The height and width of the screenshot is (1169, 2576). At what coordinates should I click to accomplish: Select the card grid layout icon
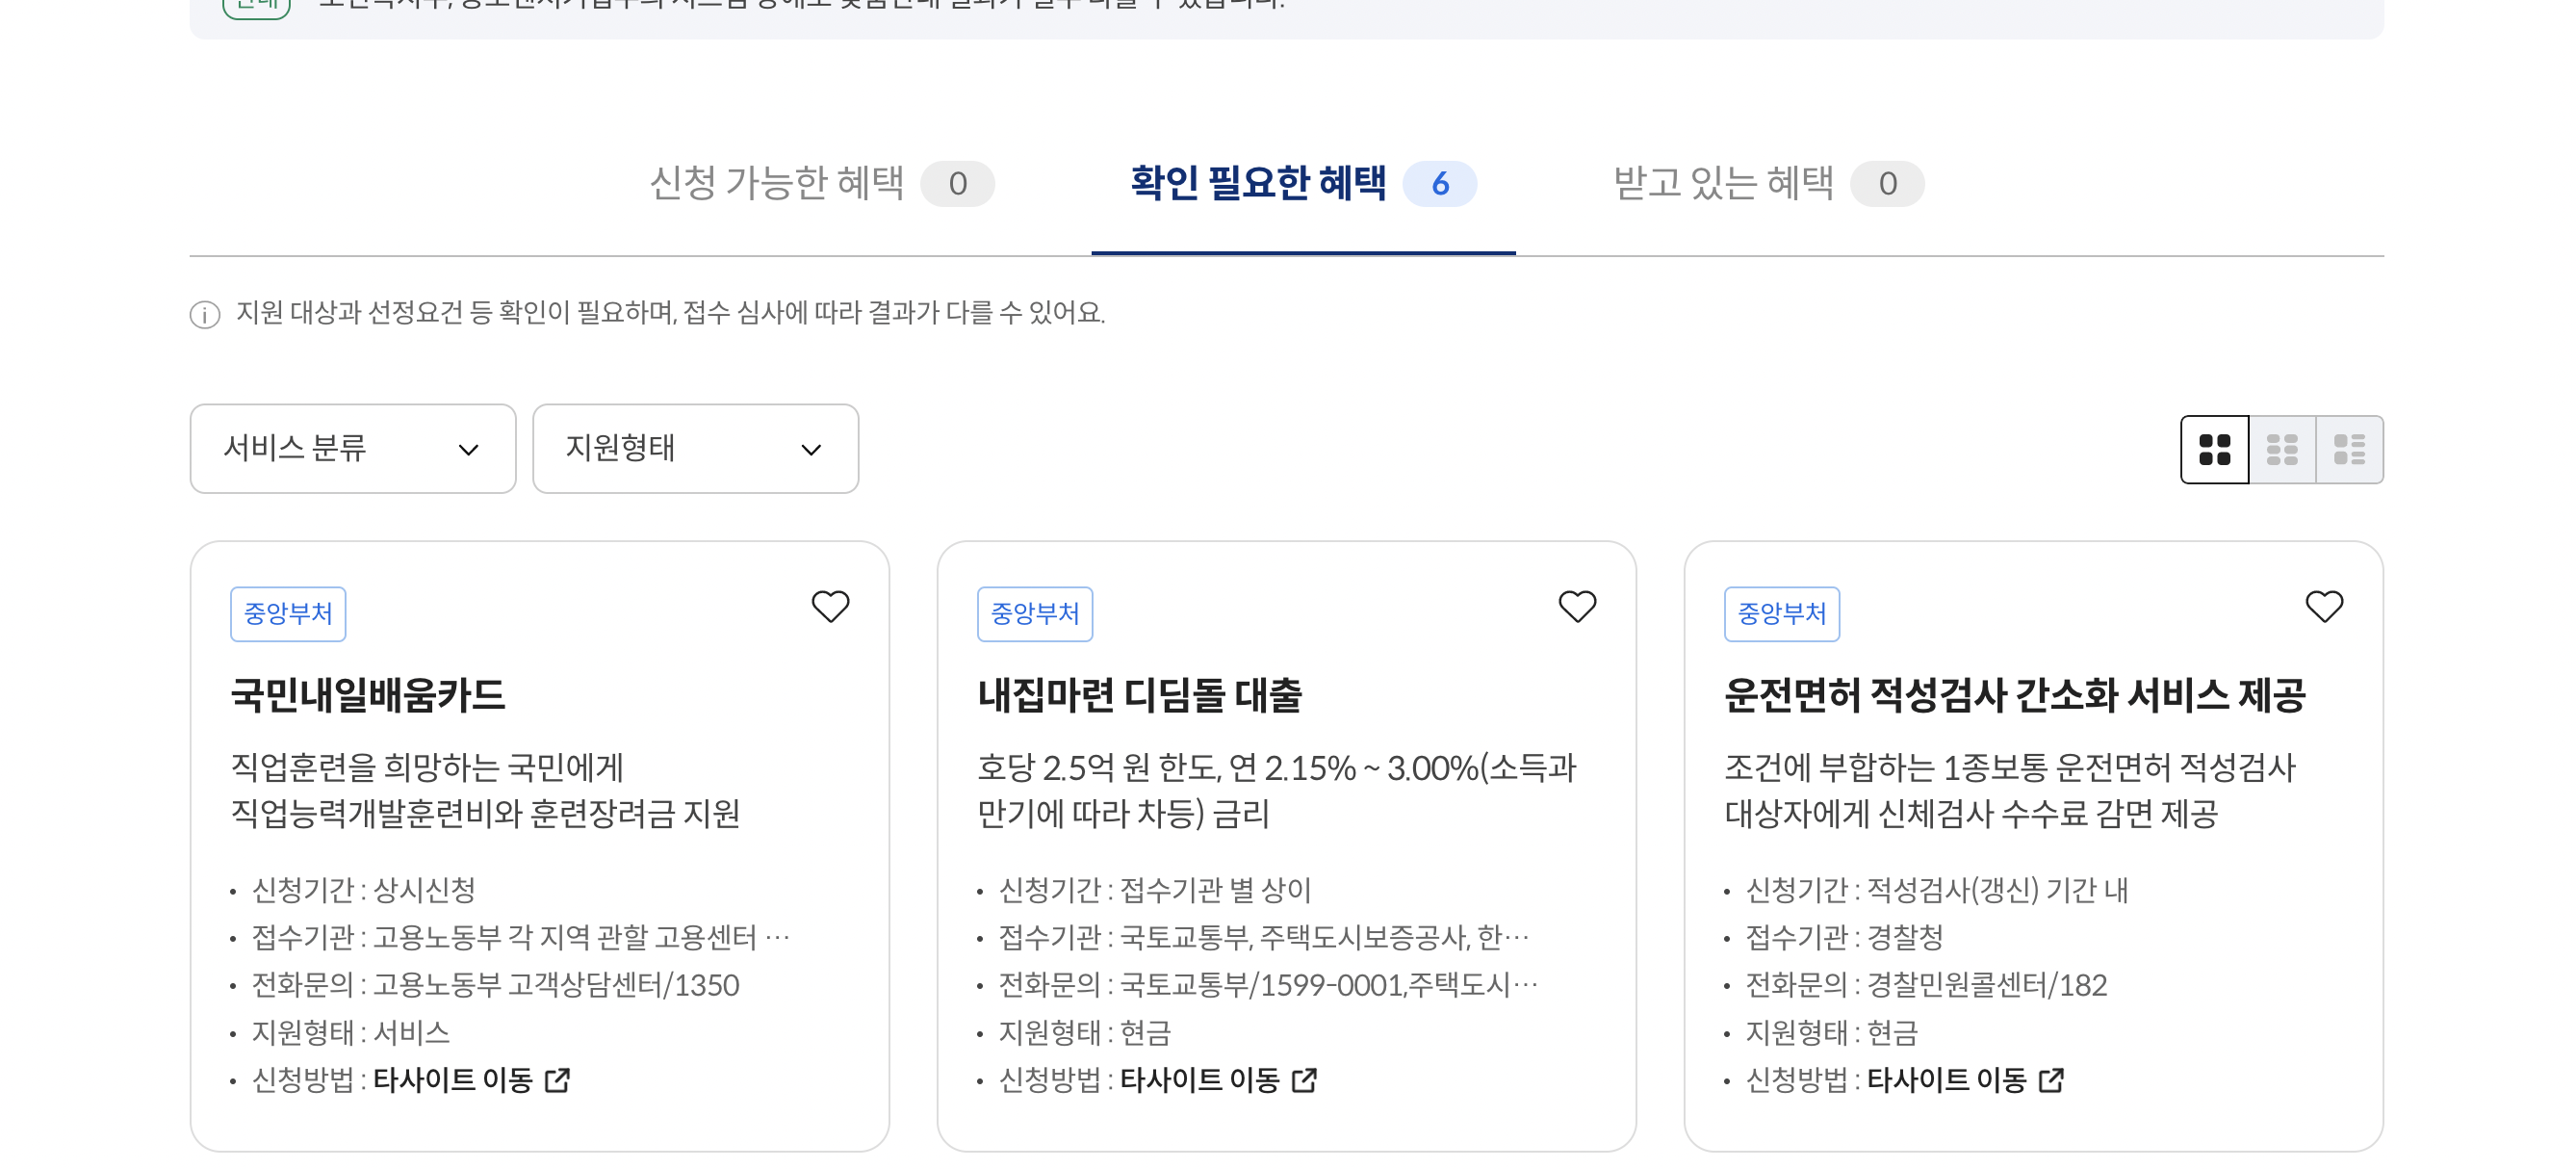click(x=2216, y=449)
